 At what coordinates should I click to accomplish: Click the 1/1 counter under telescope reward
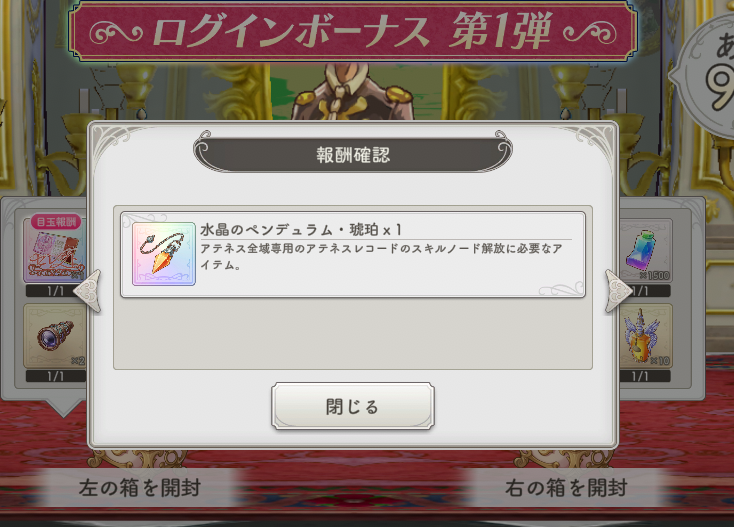tap(55, 376)
